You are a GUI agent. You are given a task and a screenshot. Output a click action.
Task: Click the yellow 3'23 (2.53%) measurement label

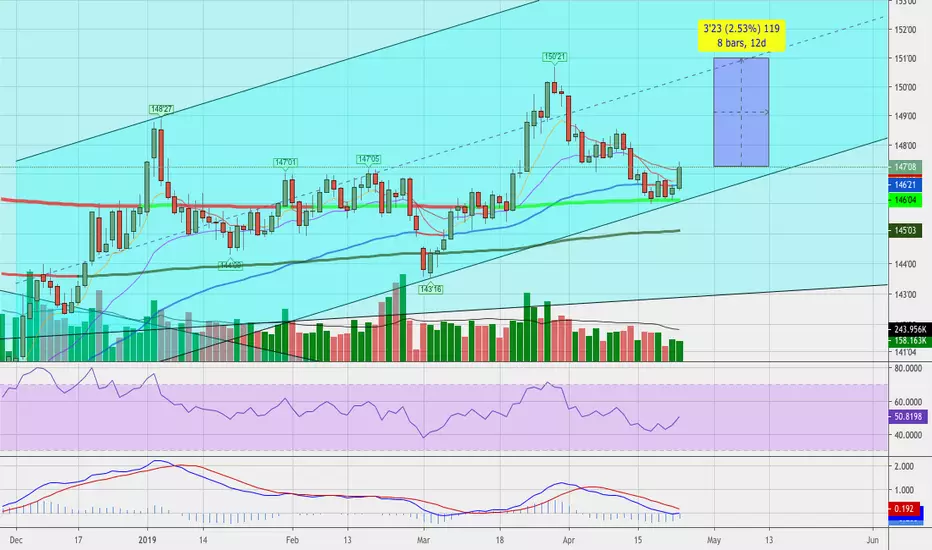point(741,36)
